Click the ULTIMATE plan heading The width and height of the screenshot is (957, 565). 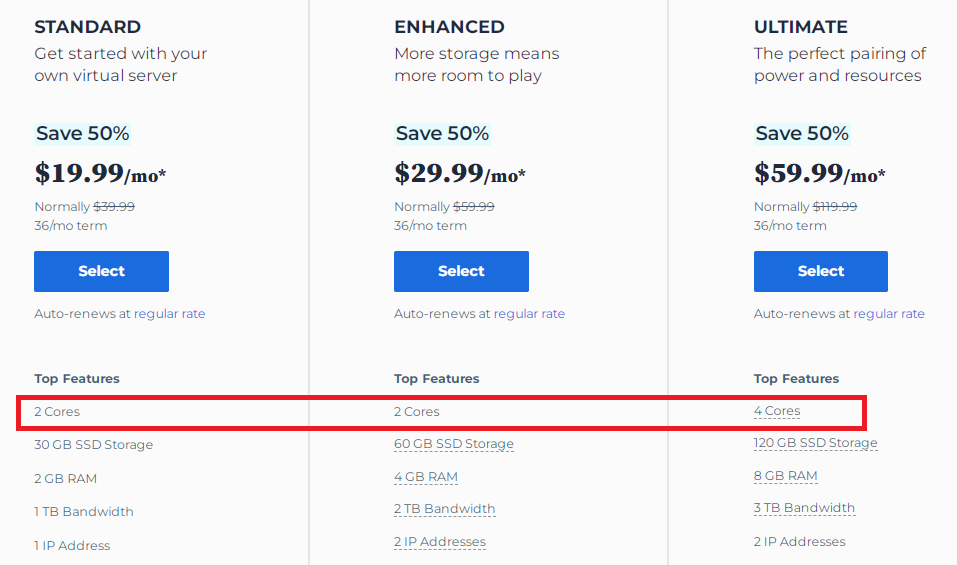pyautogui.click(x=801, y=27)
